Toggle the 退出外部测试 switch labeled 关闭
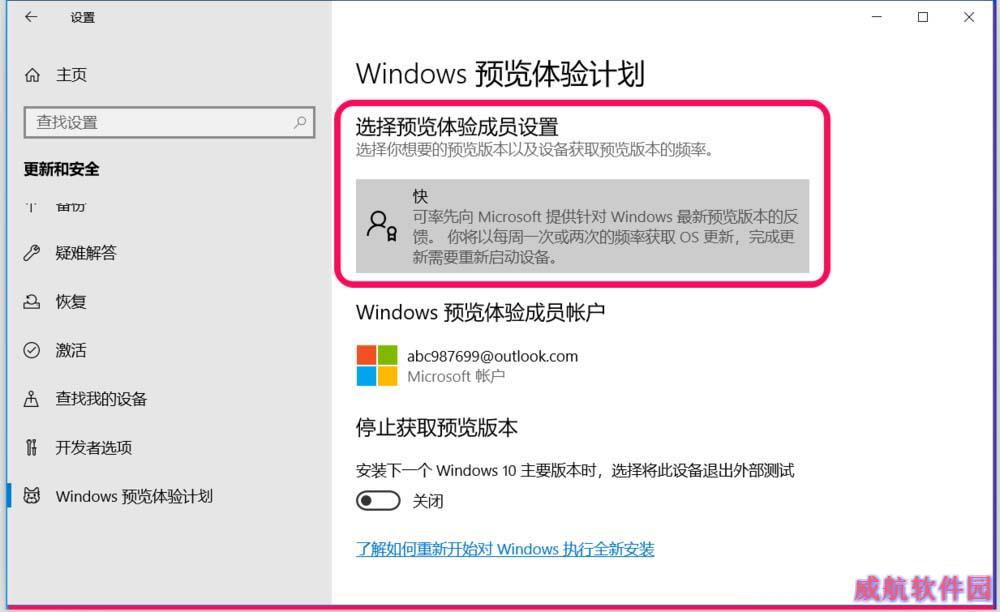The height and width of the screenshot is (612, 1000). click(378, 501)
